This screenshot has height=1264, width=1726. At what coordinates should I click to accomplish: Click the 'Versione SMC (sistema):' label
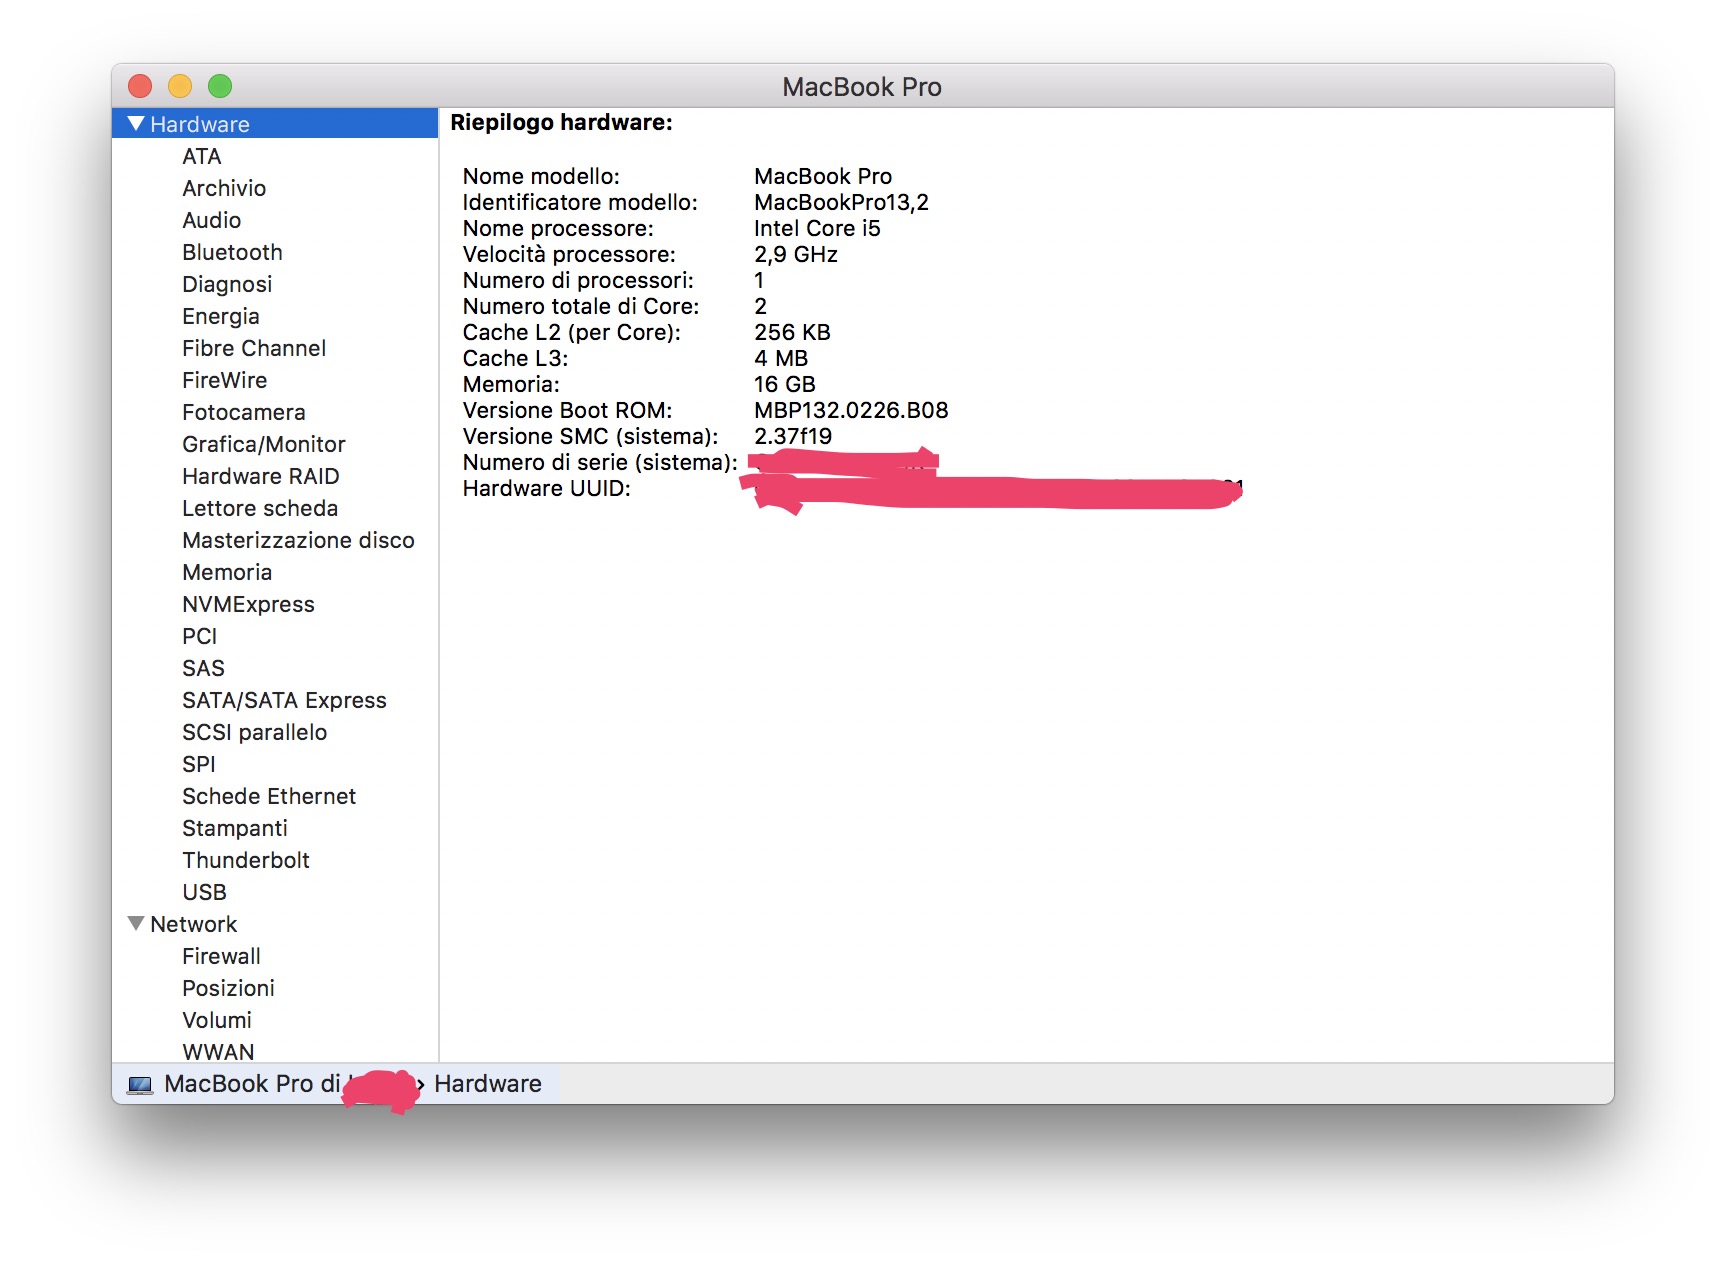coord(590,436)
